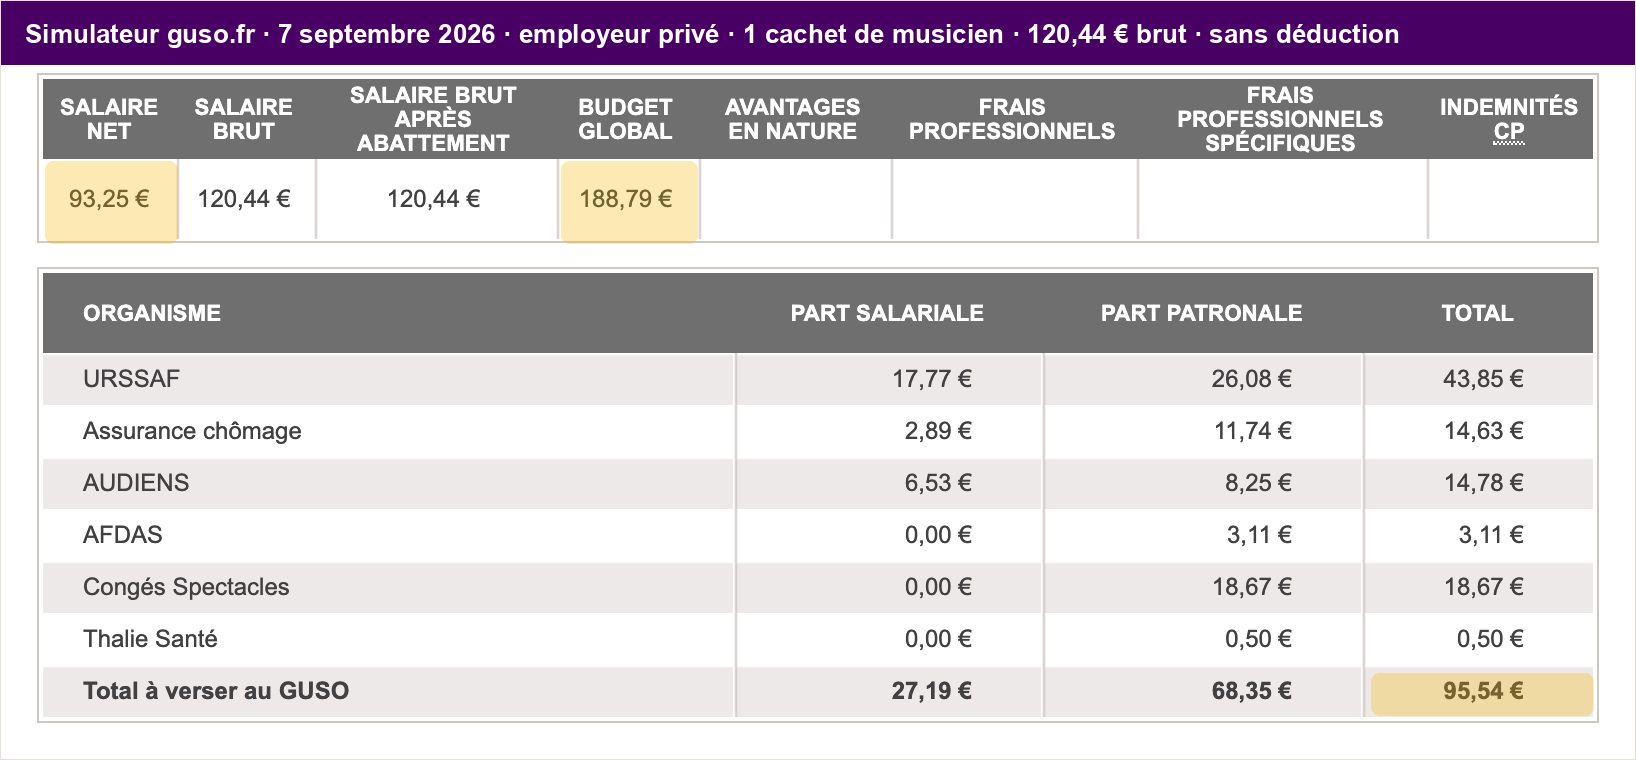1636x760 pixels.
Task: Click the 'PART PATRONALE' column header
Action: tap(1201, 313)
